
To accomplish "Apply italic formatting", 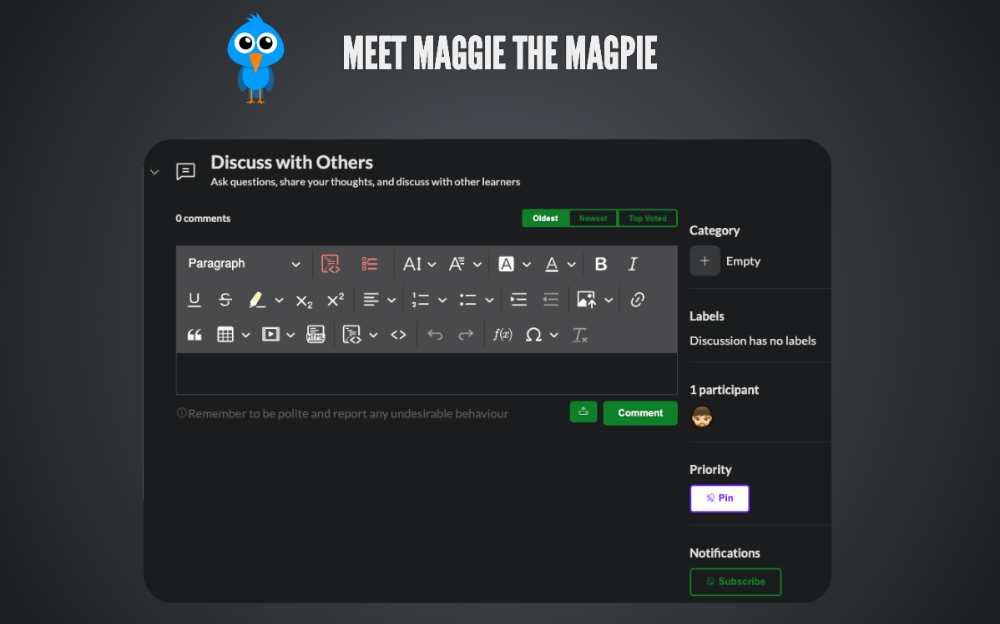I will [632, 264].
